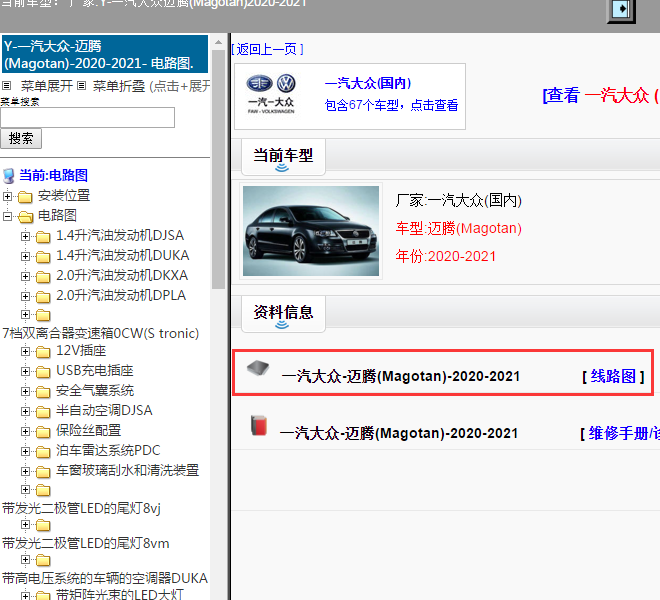Expand the 安装位置 tree node

tap(7, 196)
